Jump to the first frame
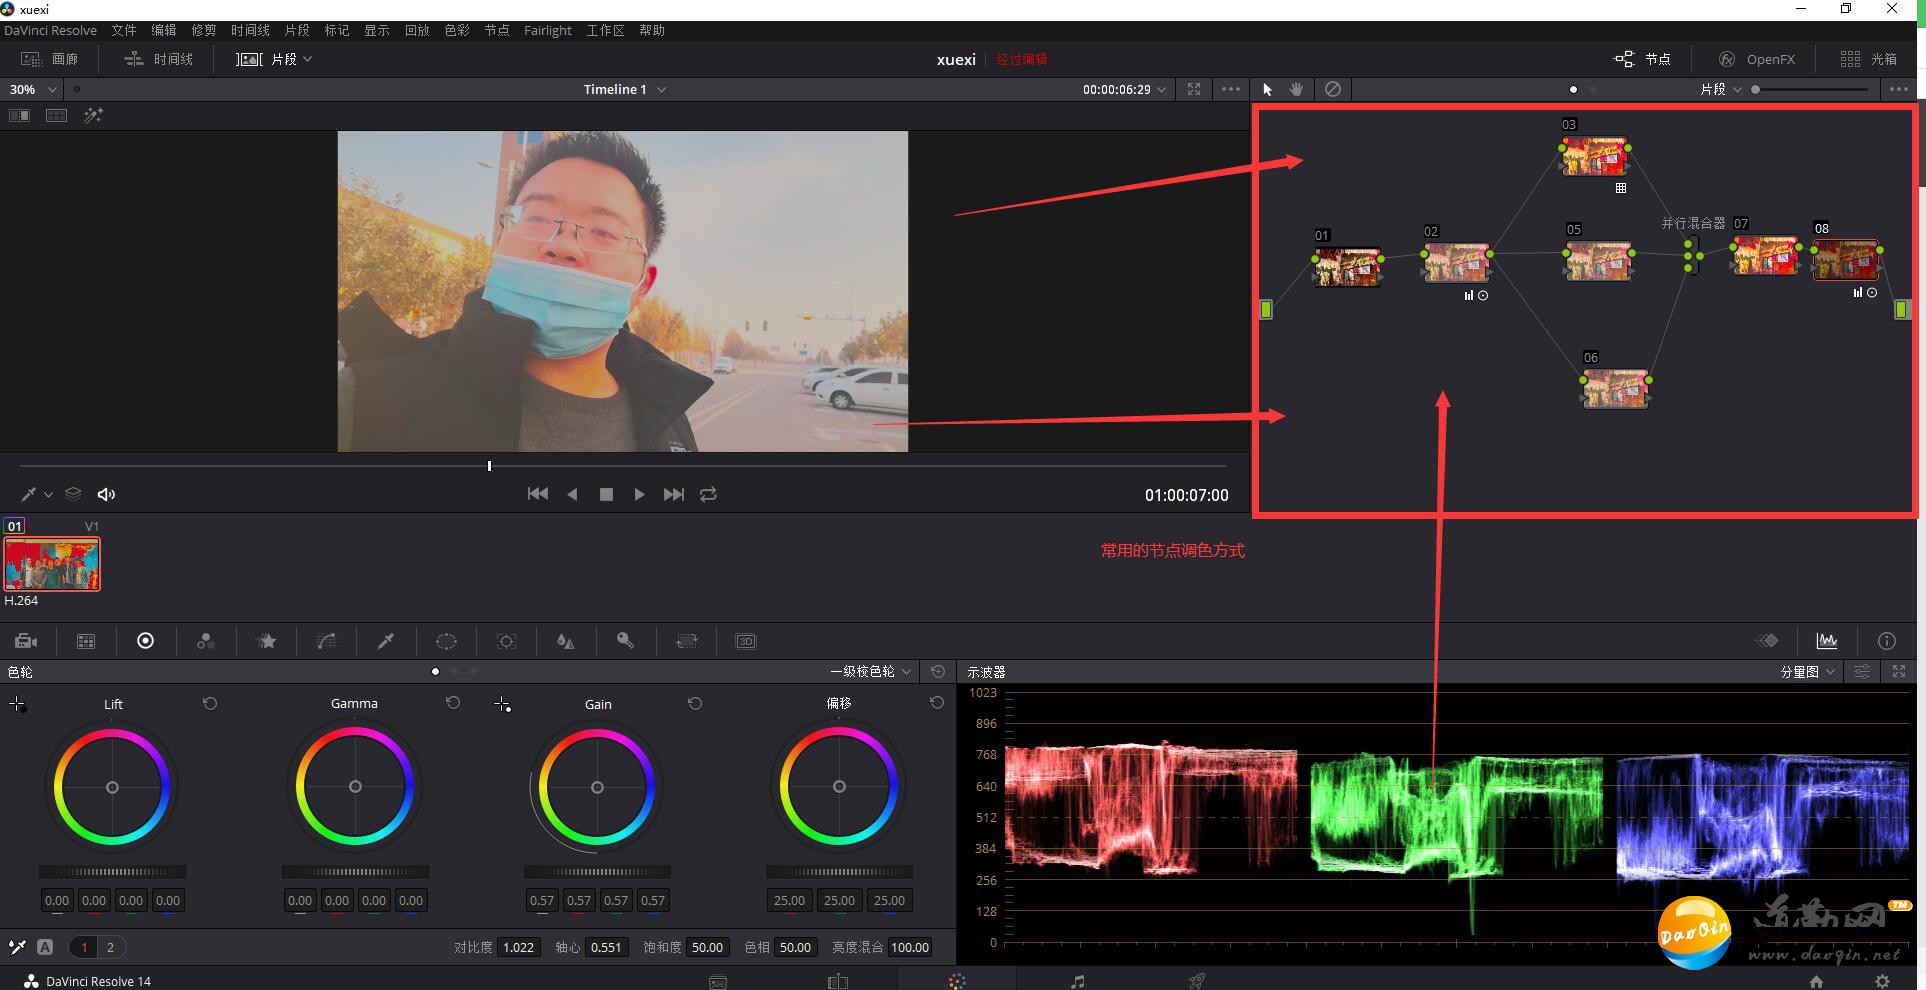Viewport: 1926px width, 990px height. point(537,494)
